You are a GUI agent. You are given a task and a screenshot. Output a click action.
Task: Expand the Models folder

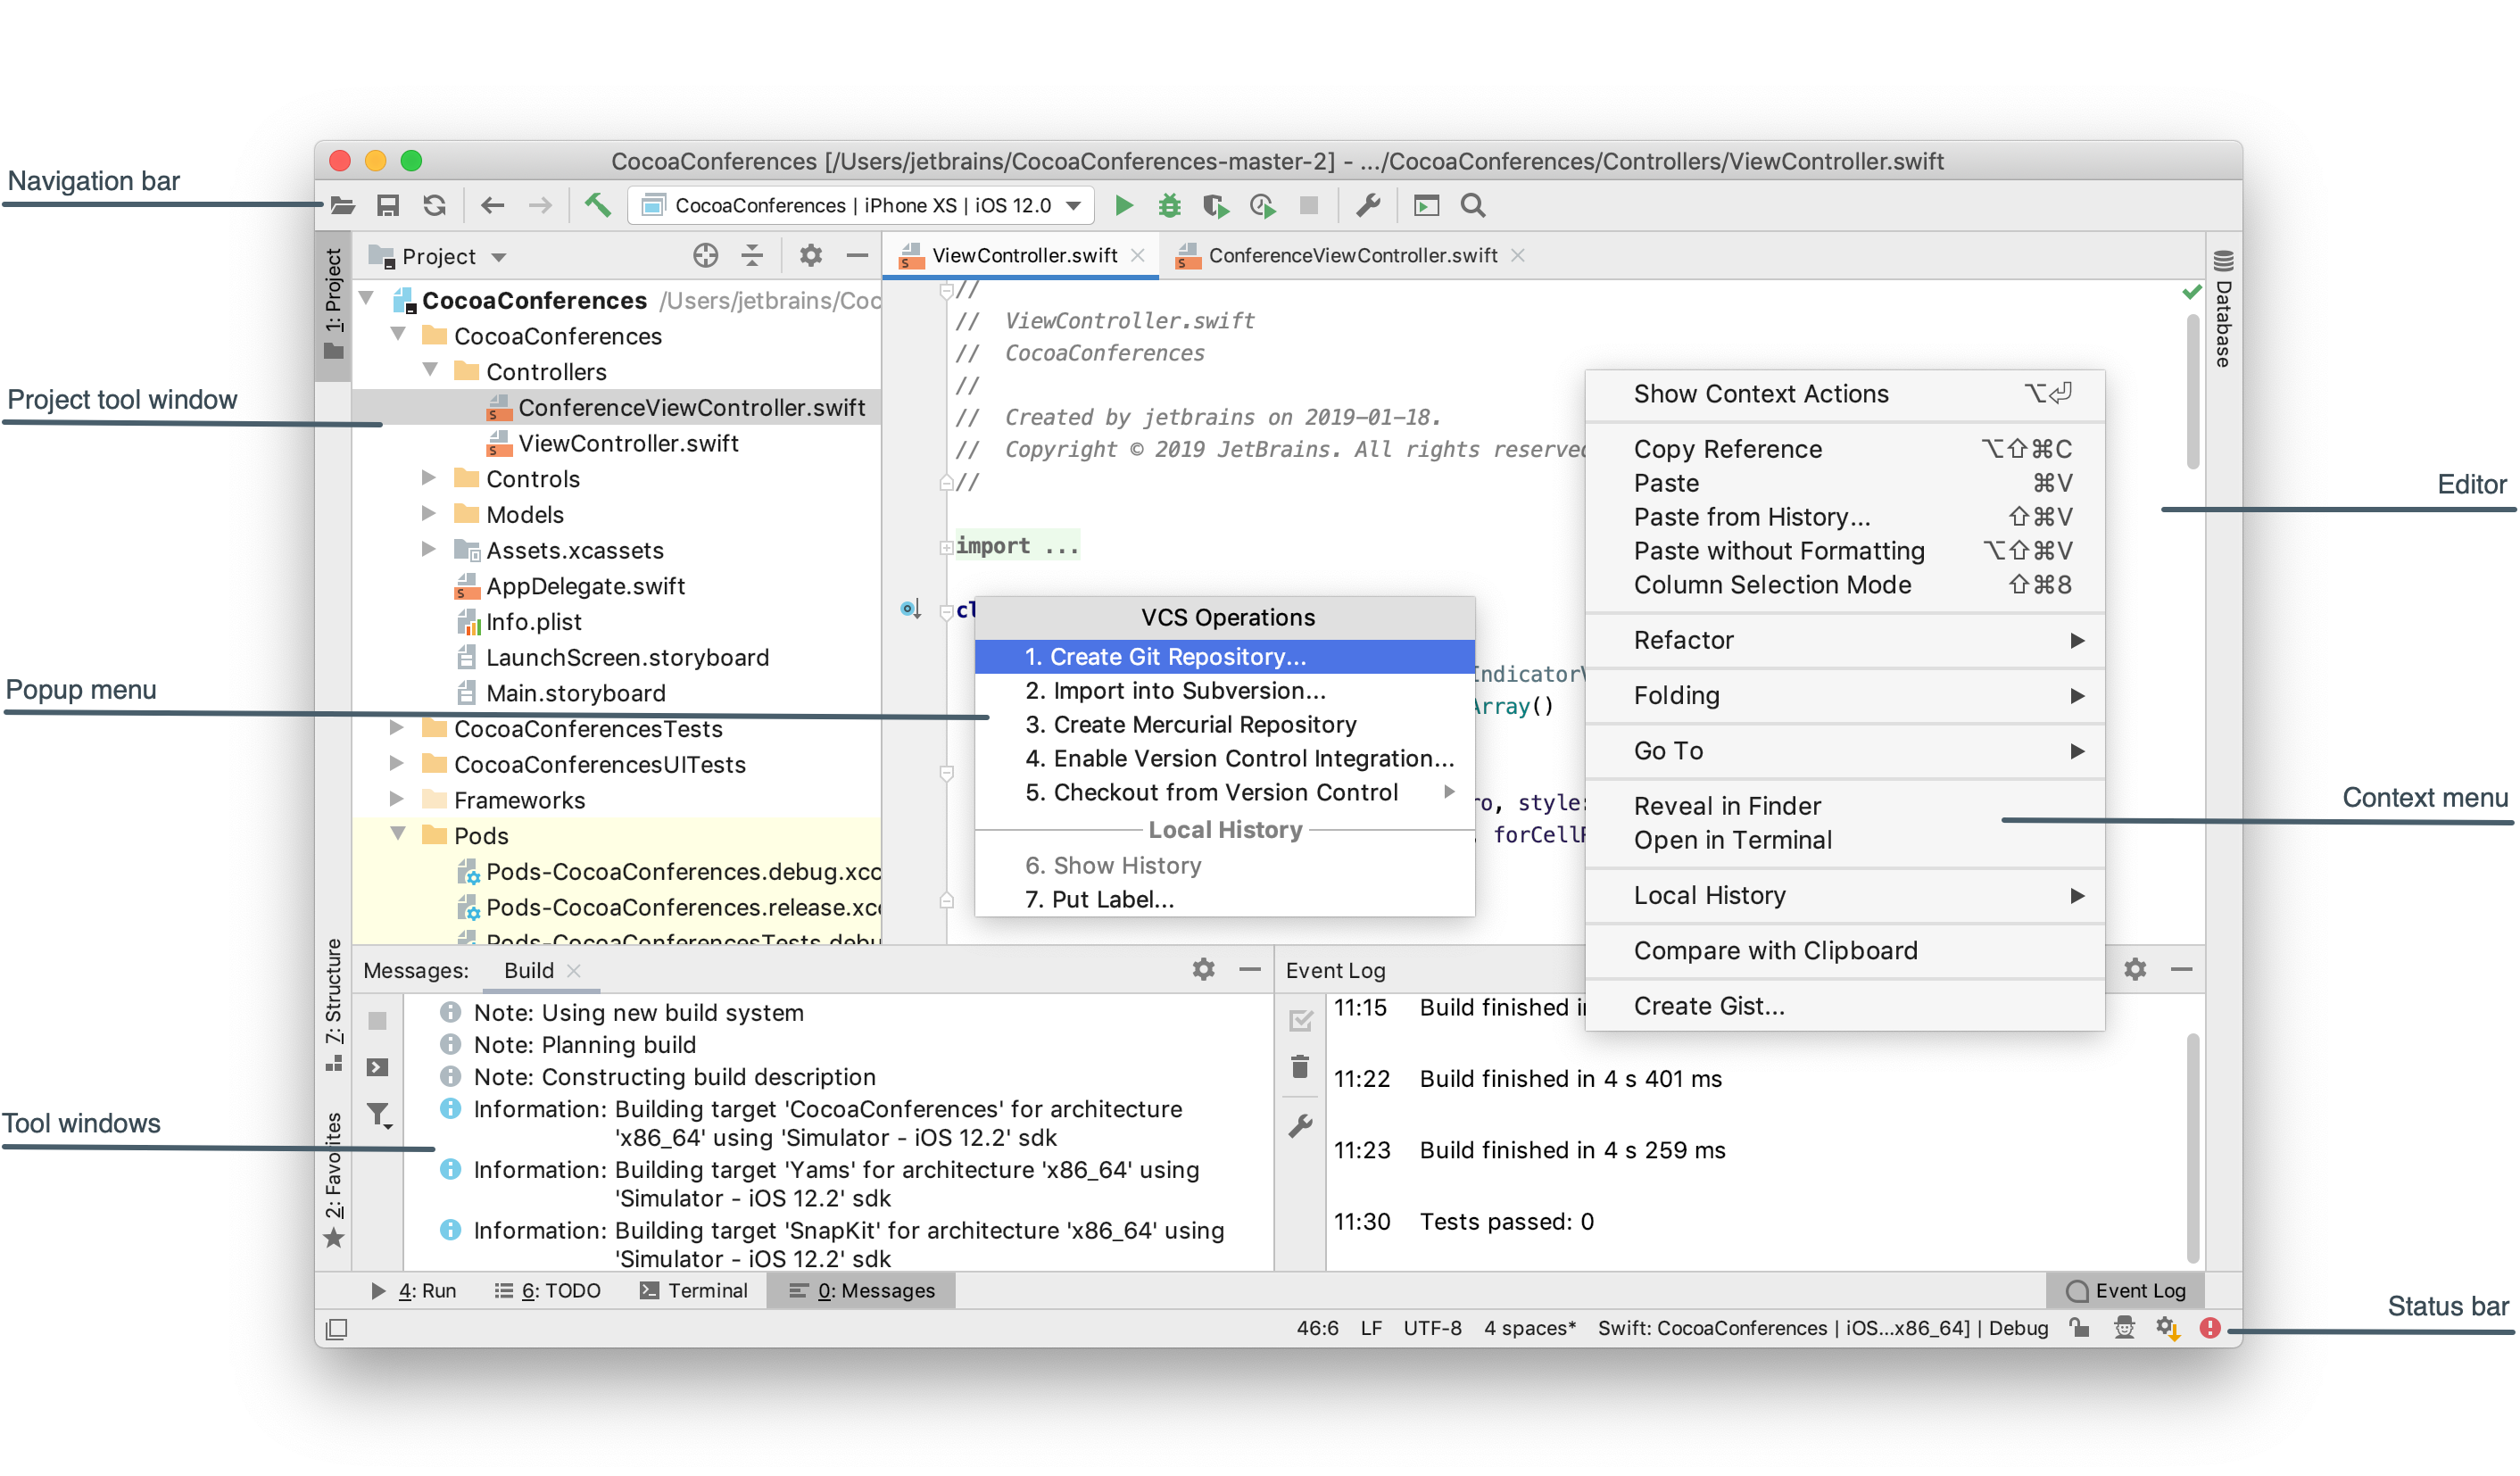429,514
